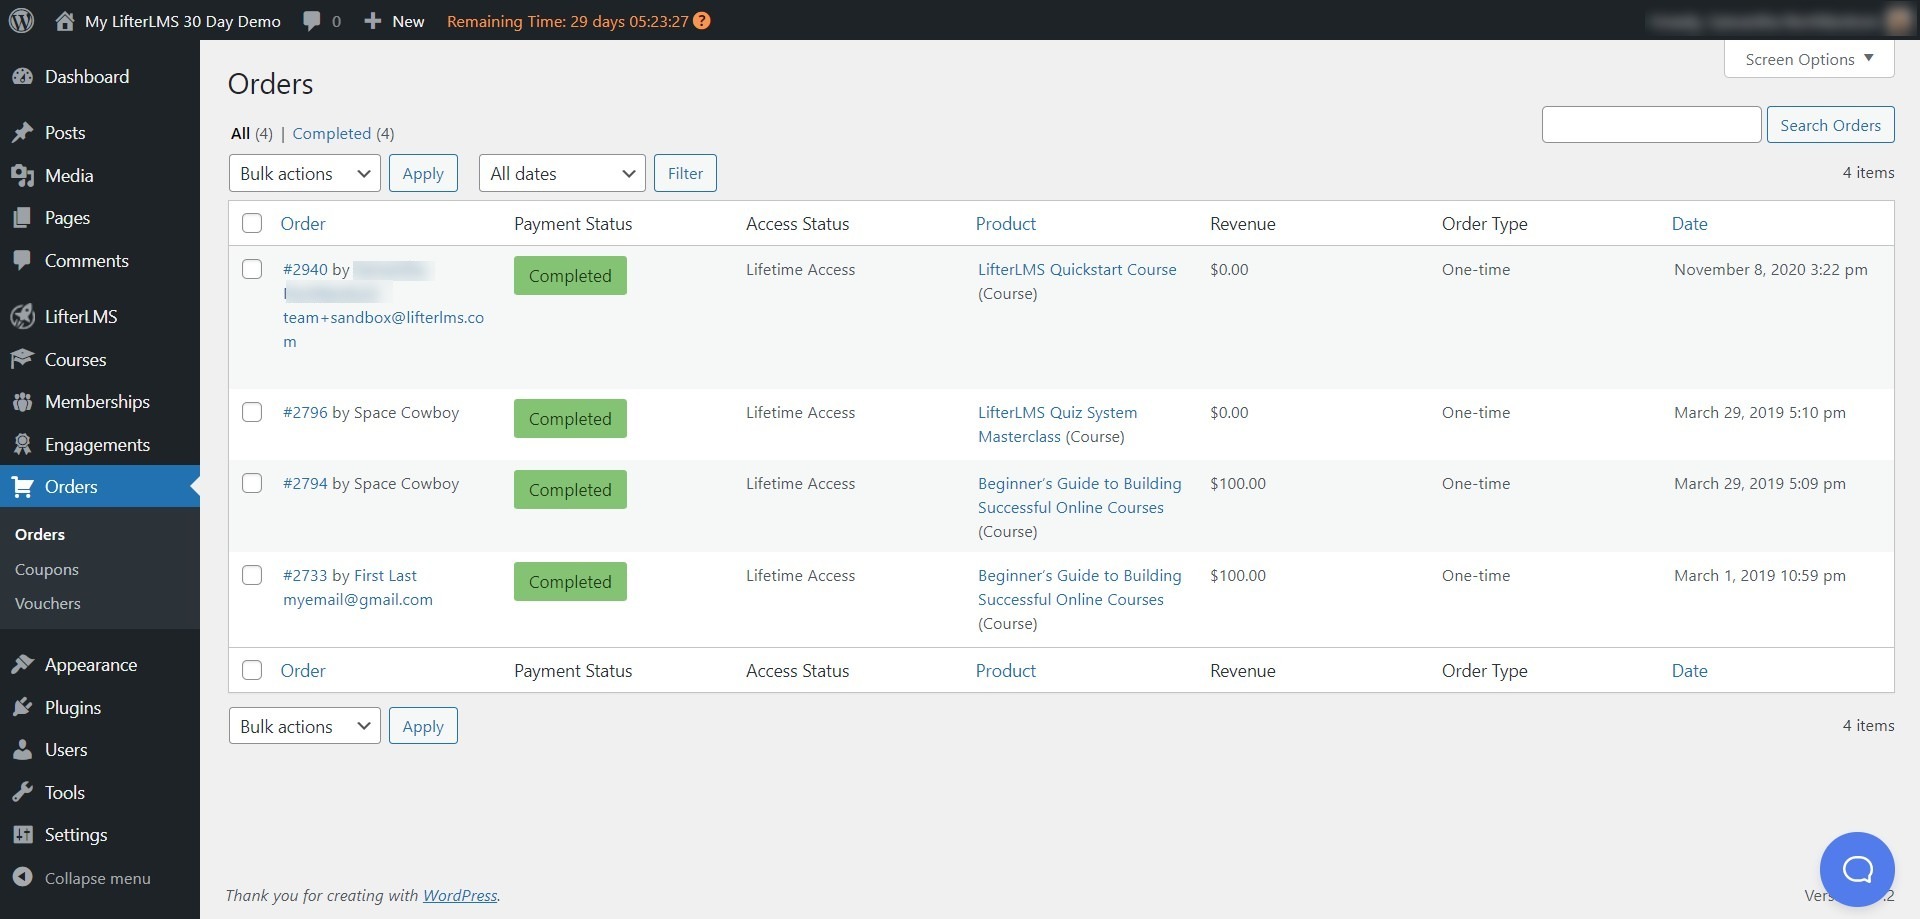Open order #2940 link

(x=305, y=269)
